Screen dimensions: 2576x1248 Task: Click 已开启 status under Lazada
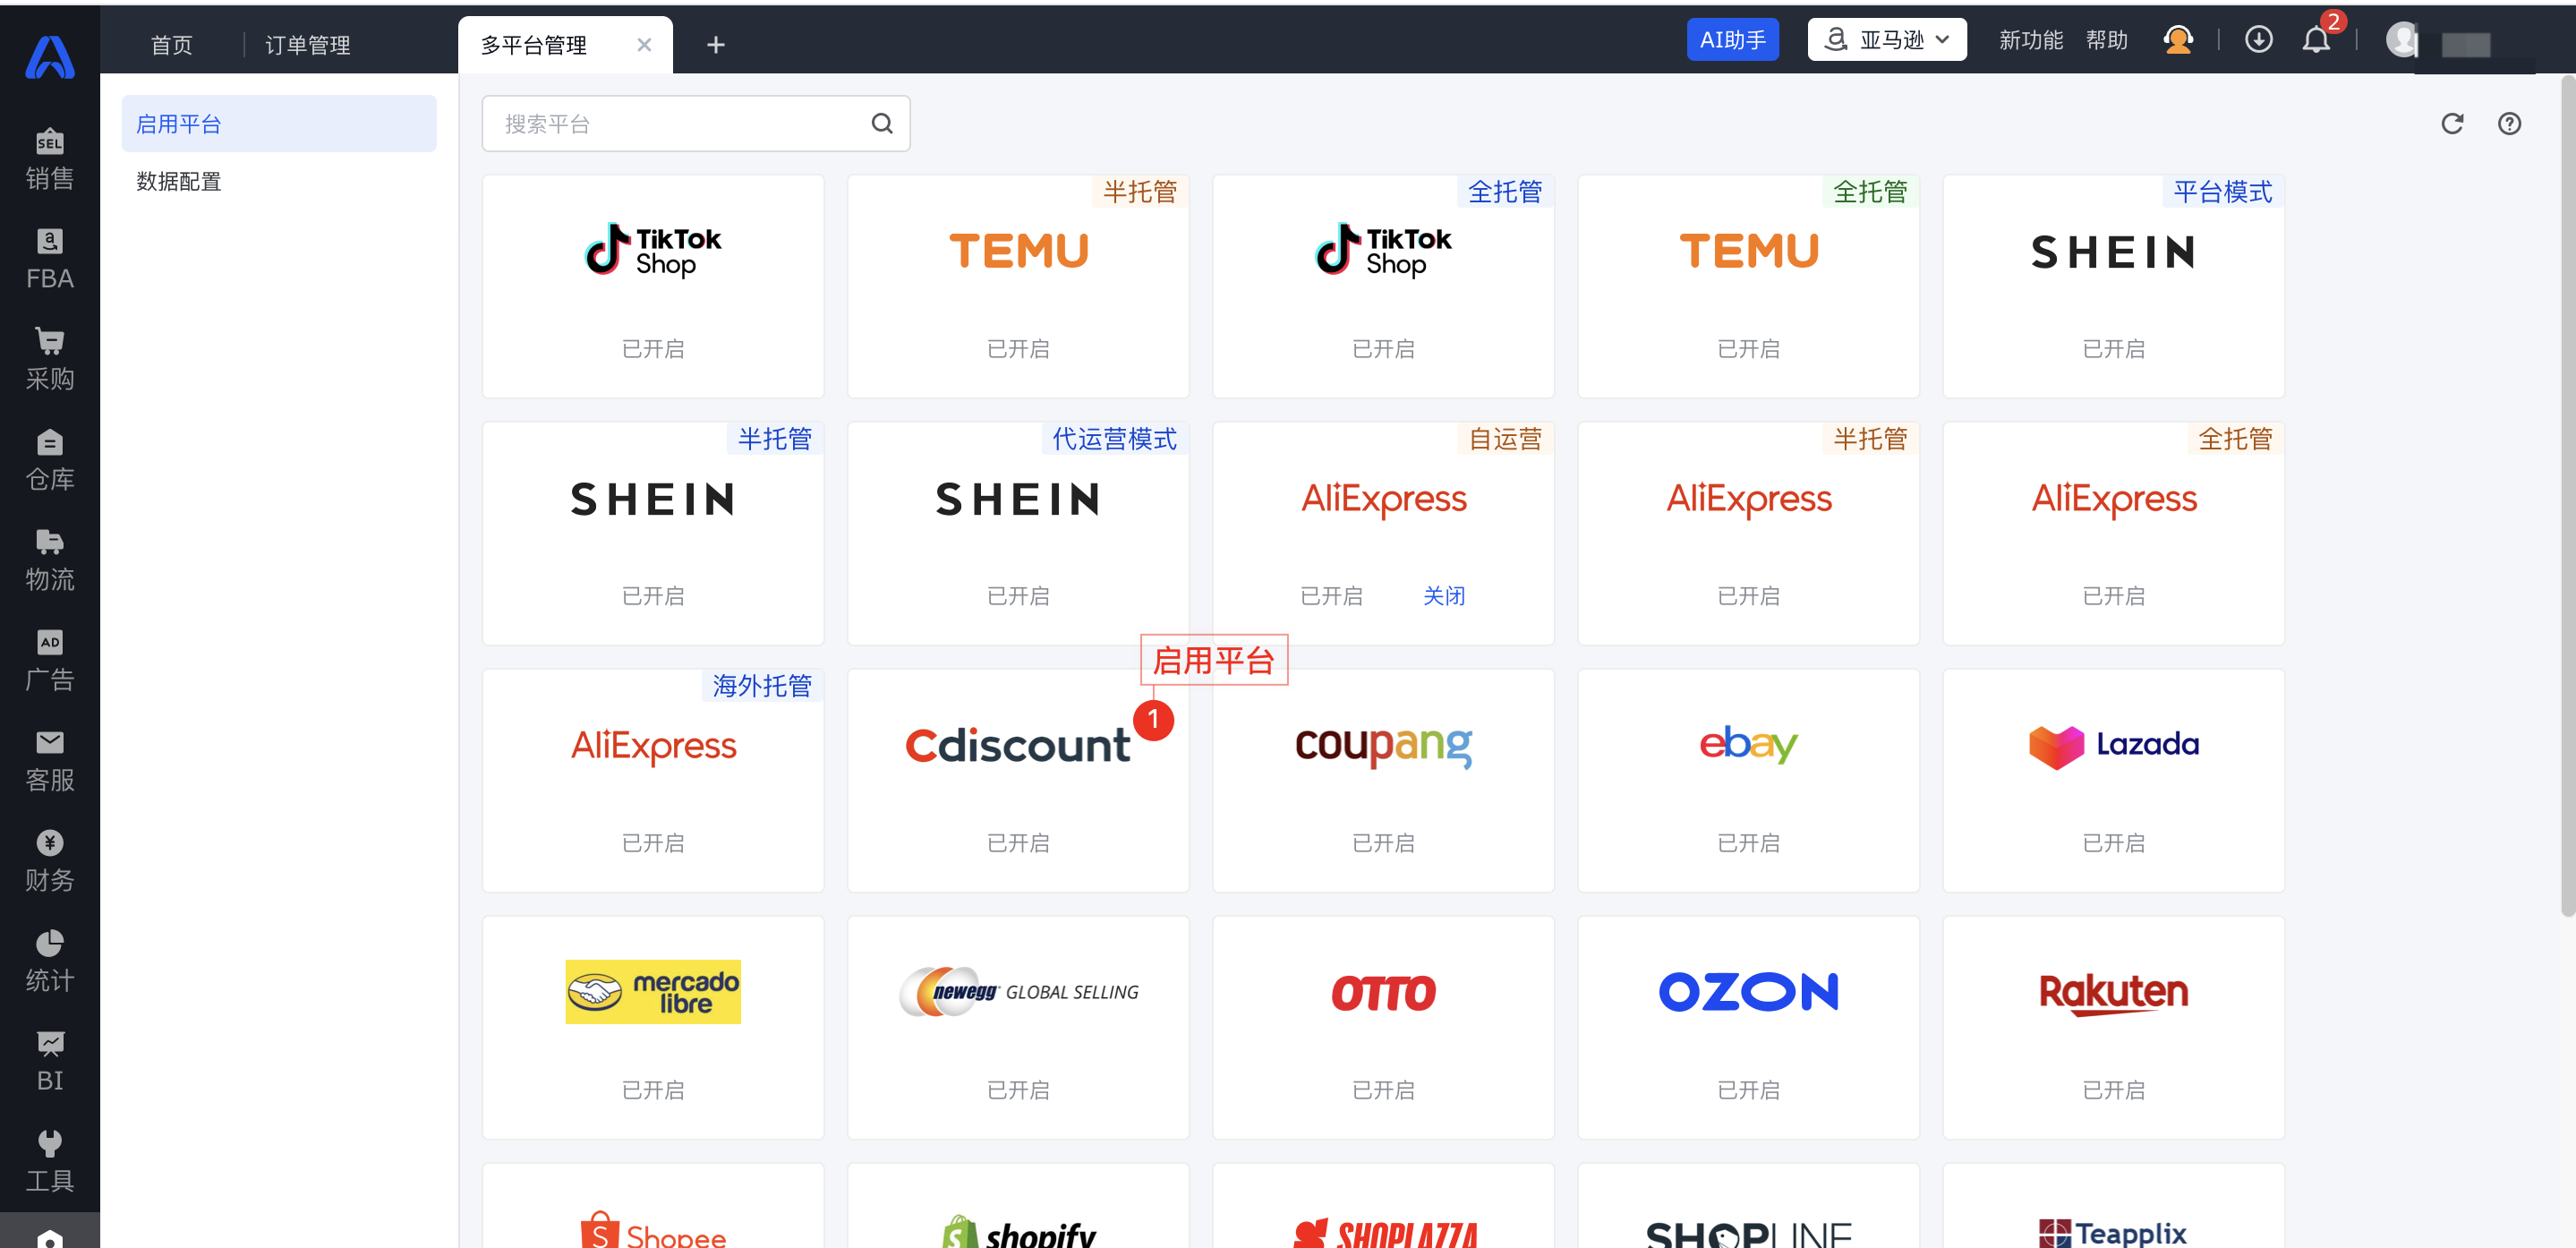pos(2113,843)
